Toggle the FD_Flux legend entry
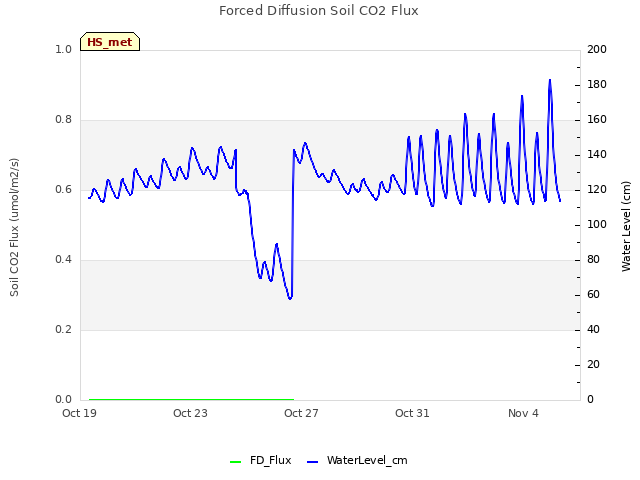Image resolution: width=640 pixels, height=480 pixels. (x=261, y=460)
